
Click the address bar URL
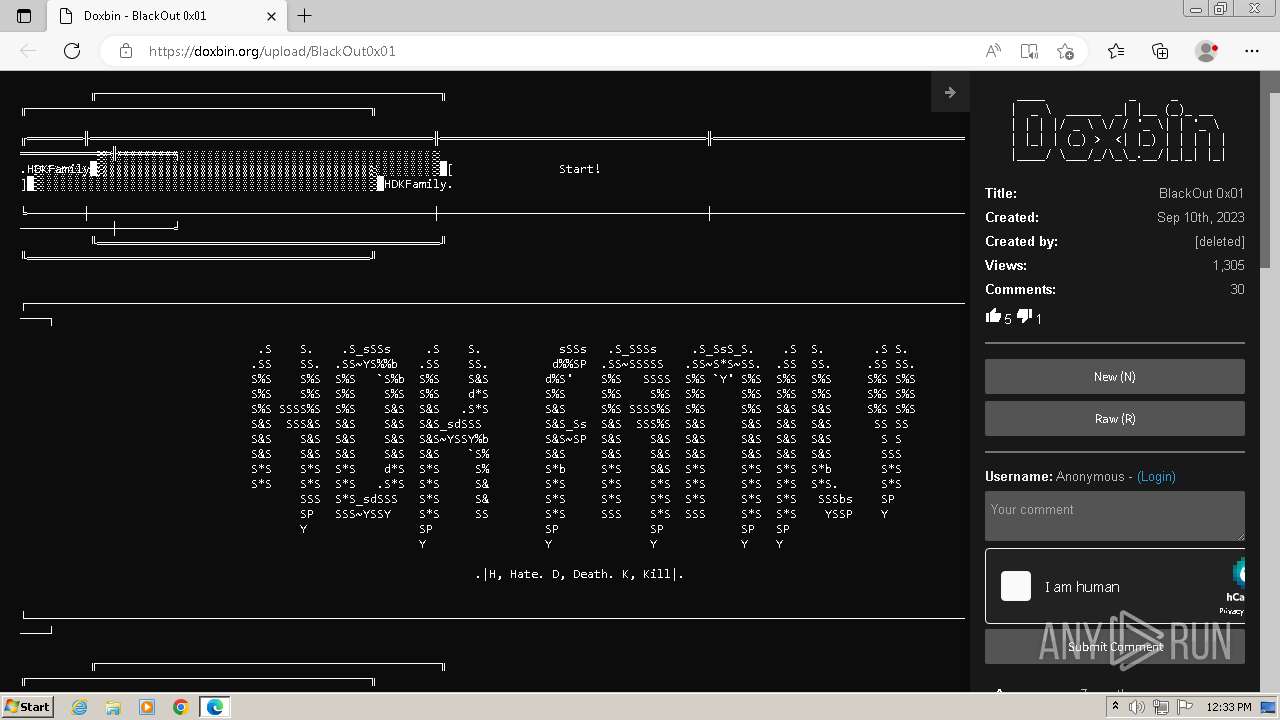pyautogui.click(x=272, y=51)
